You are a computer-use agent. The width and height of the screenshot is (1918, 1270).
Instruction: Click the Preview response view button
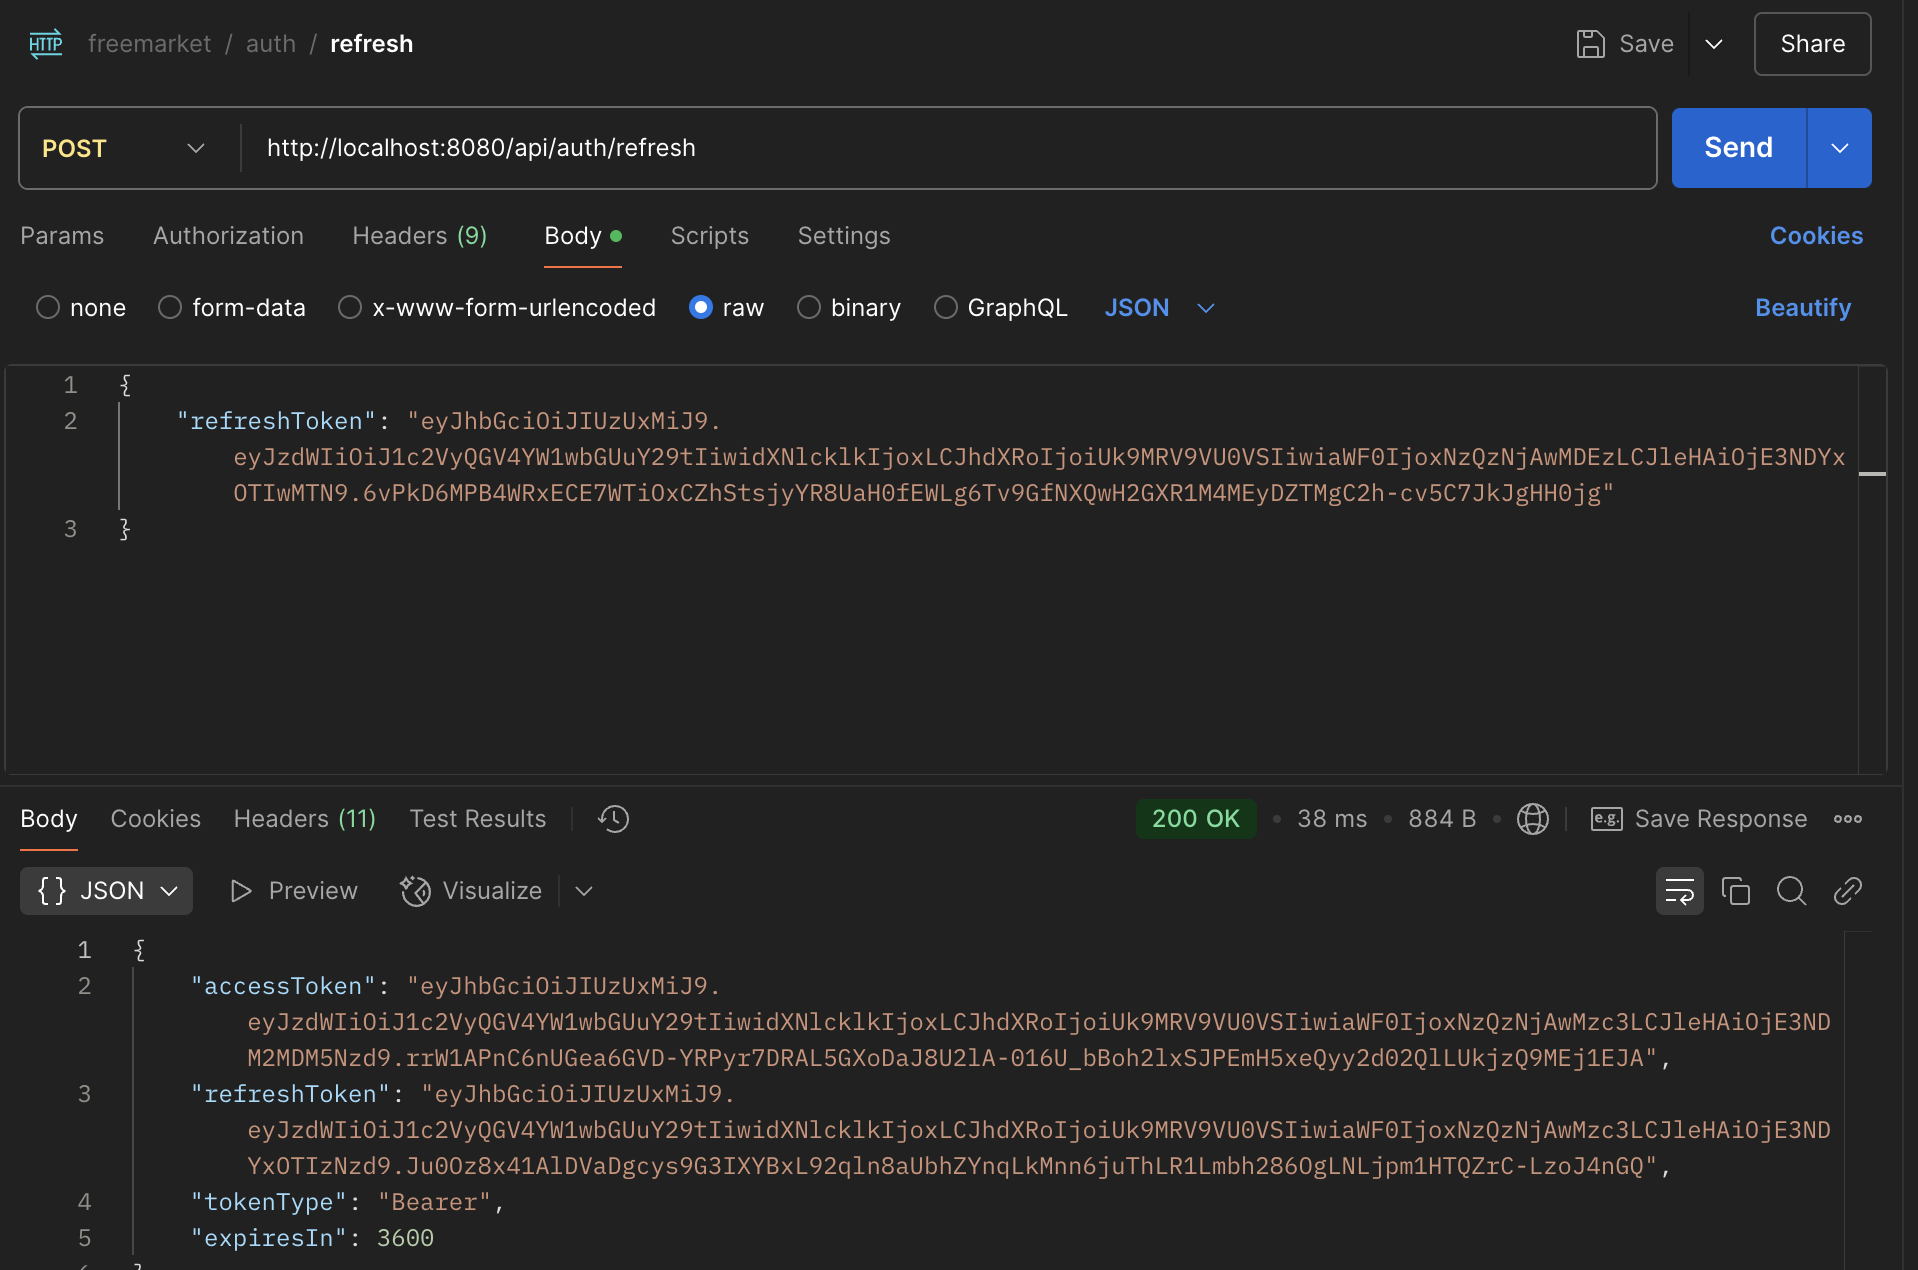(x=294, y=891)
